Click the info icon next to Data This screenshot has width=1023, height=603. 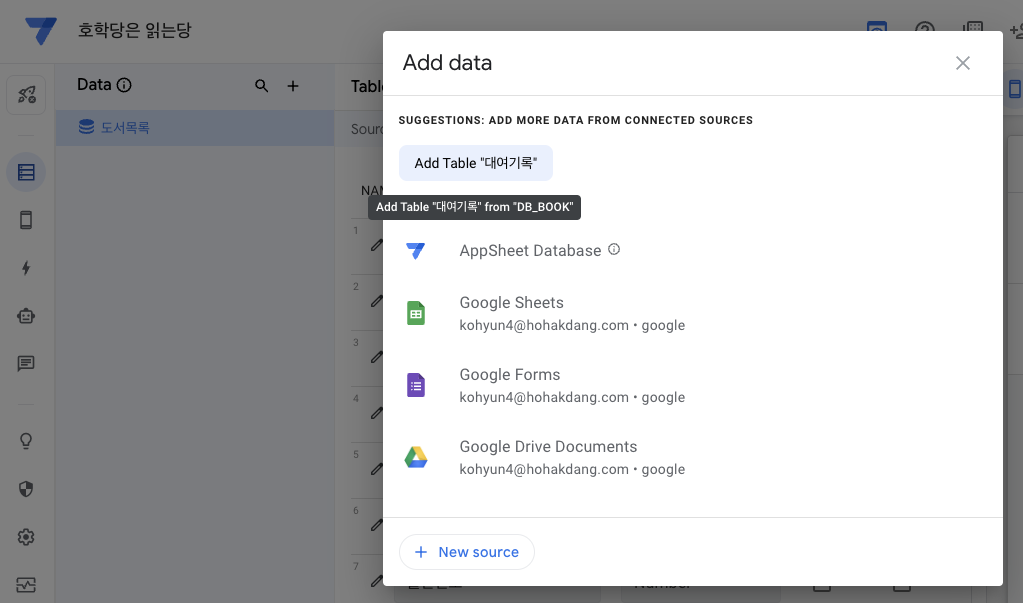click(x=124, y=85)
